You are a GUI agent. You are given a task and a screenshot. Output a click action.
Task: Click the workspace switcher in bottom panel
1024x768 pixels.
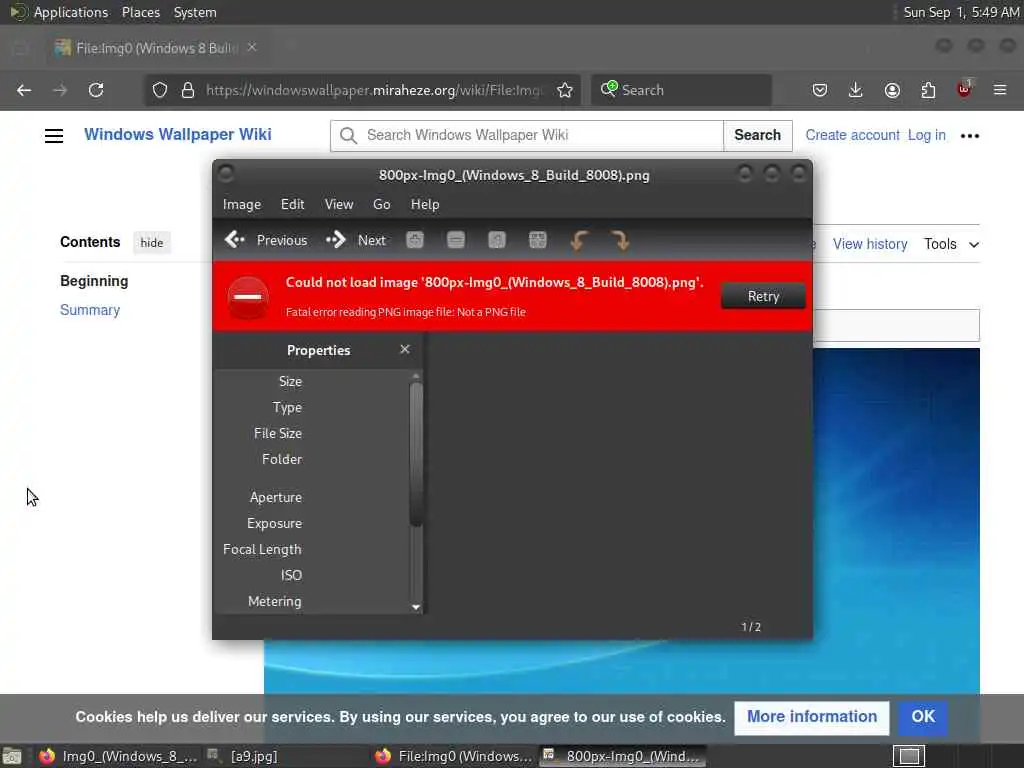(x=909, y=756)
